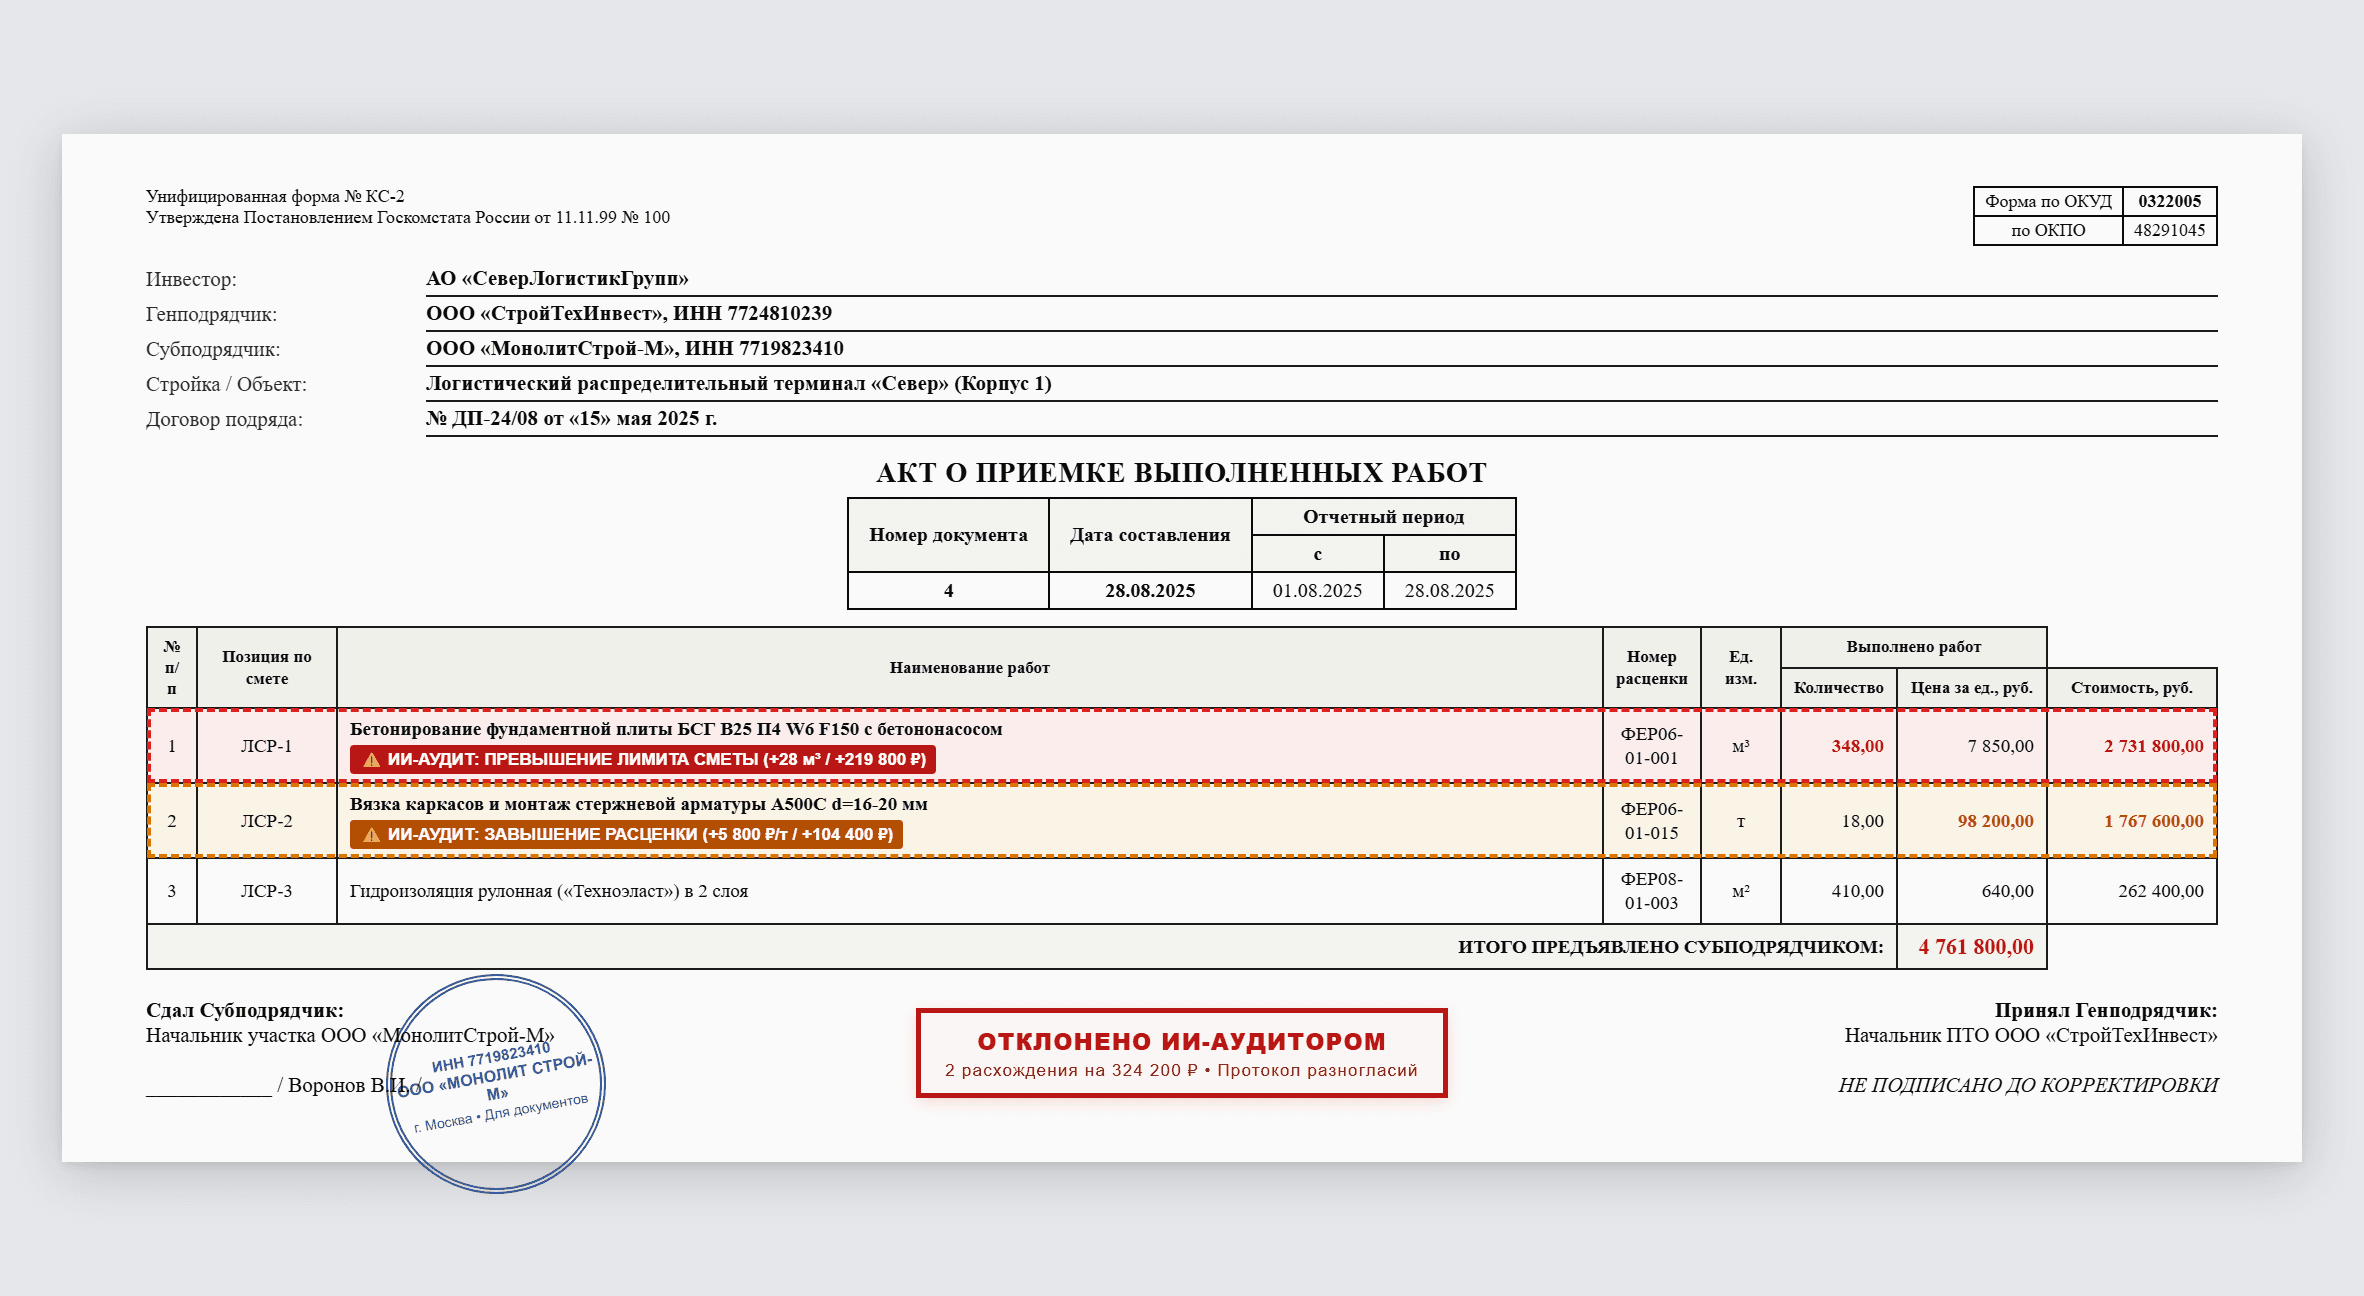Select the estimate position ЛСР-3

pos(266,891)
